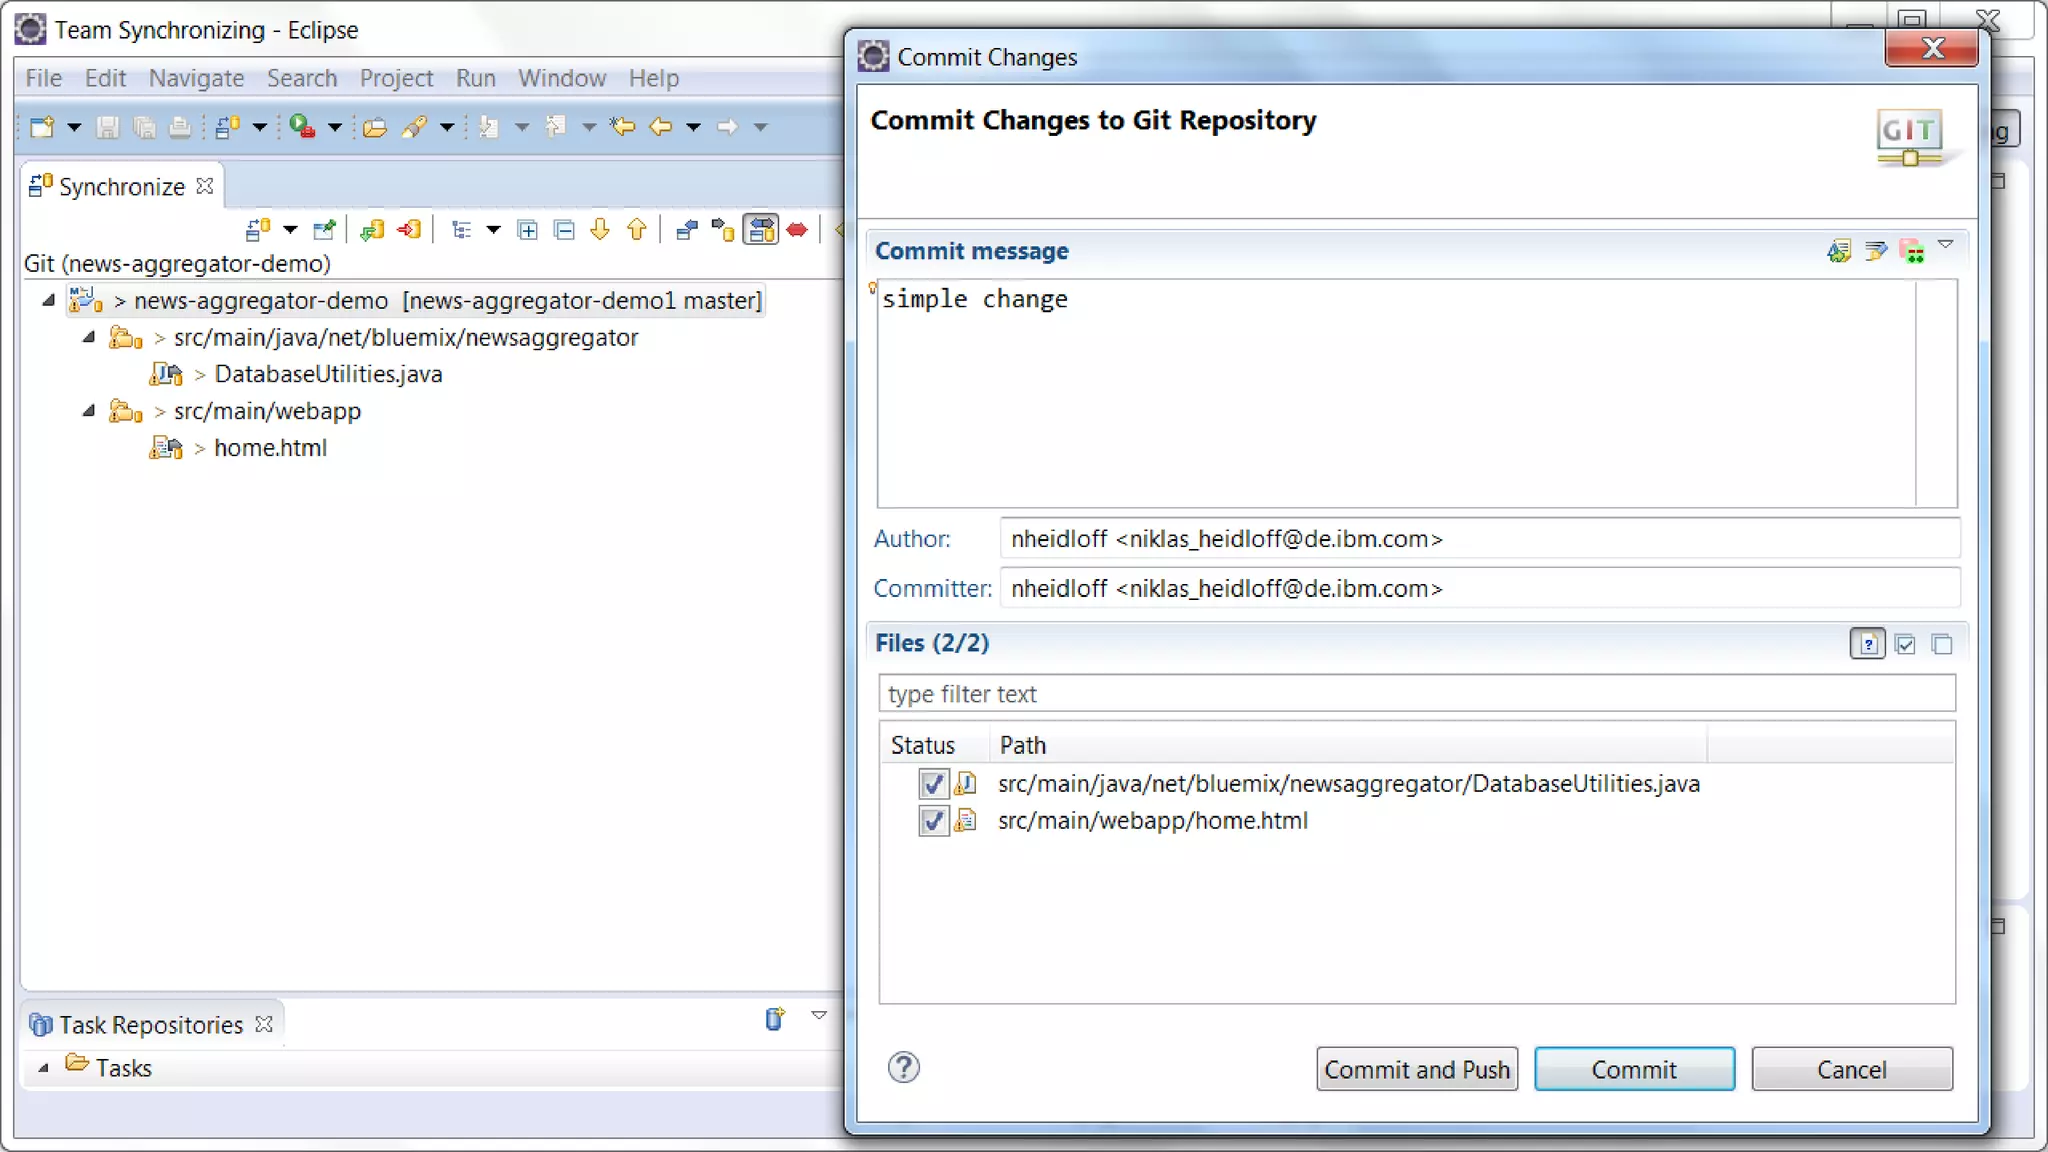Uncheck src/main/webapp/home.html checkbox
The height and width of the screenshot is (1152, 2048).
coord(932,821)
